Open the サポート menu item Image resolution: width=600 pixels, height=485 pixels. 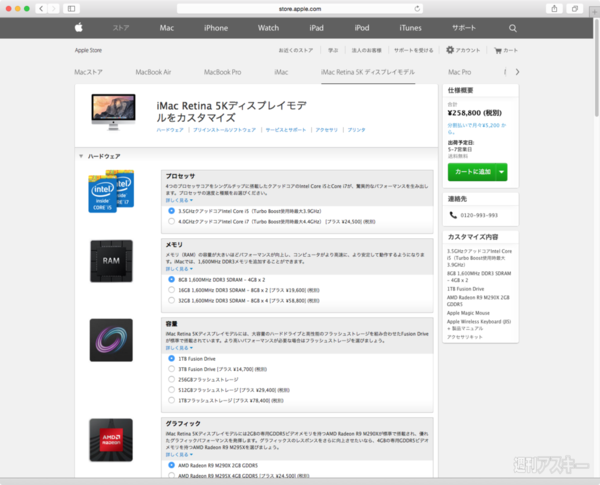[x=464, y=28]
